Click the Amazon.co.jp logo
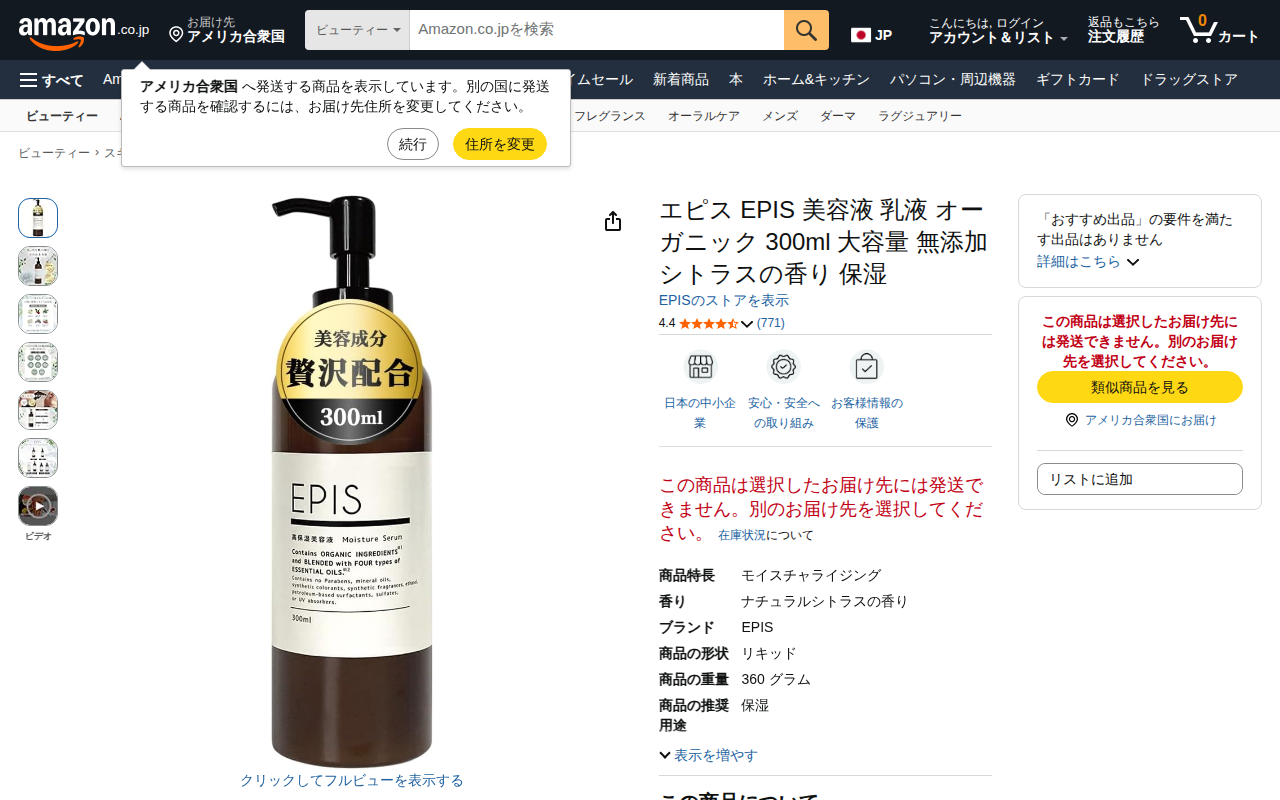The width and height of the screenshot is (1280, 800). click(84, 31)
